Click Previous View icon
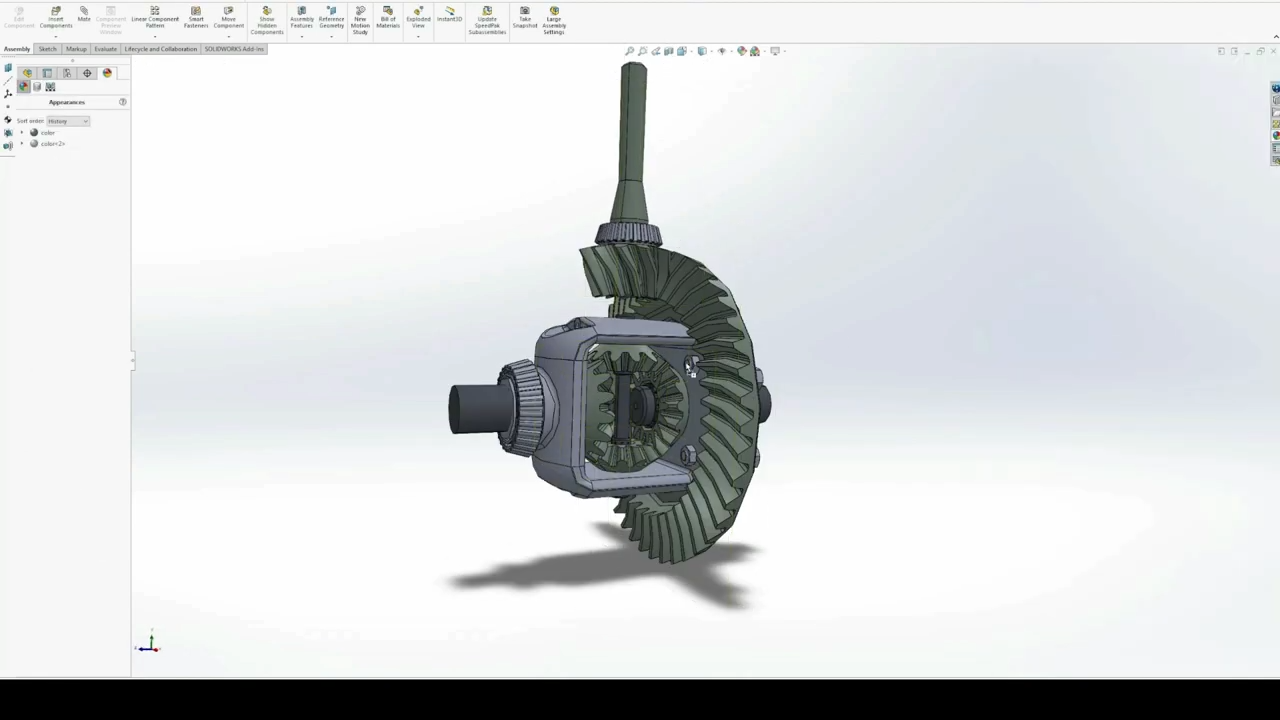This screenshot has width=1280, height=720. pos(656,51)
